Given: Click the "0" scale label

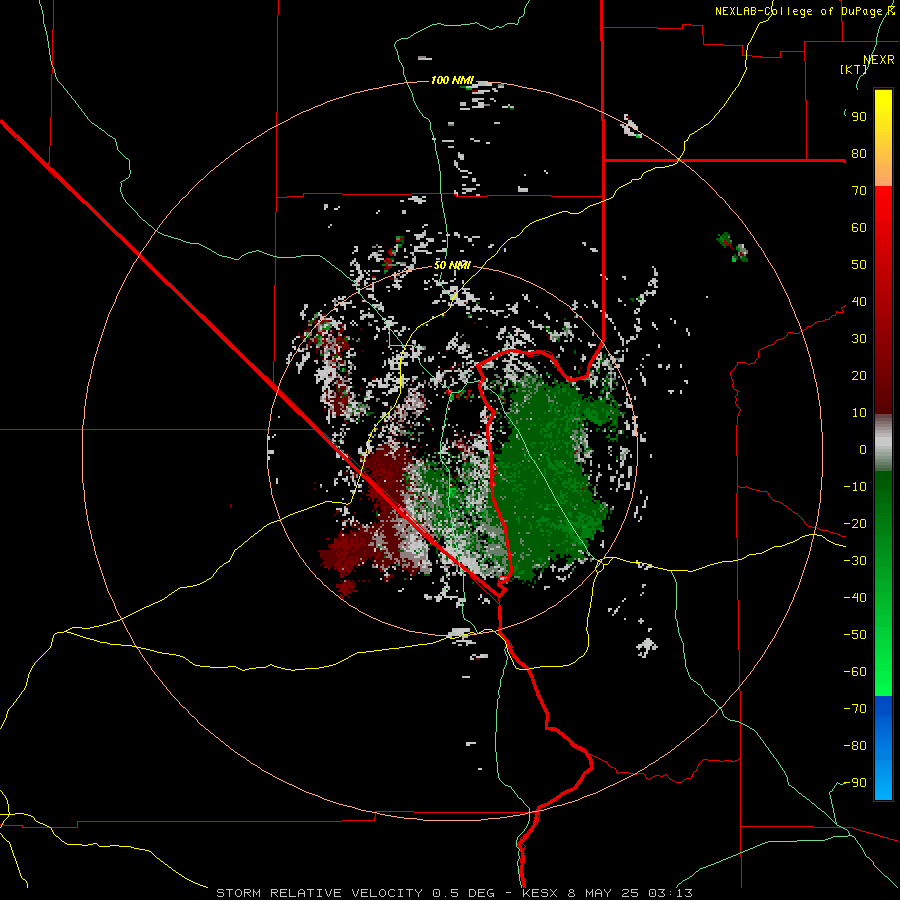Looking at the screenshot, I should point(863,450).
